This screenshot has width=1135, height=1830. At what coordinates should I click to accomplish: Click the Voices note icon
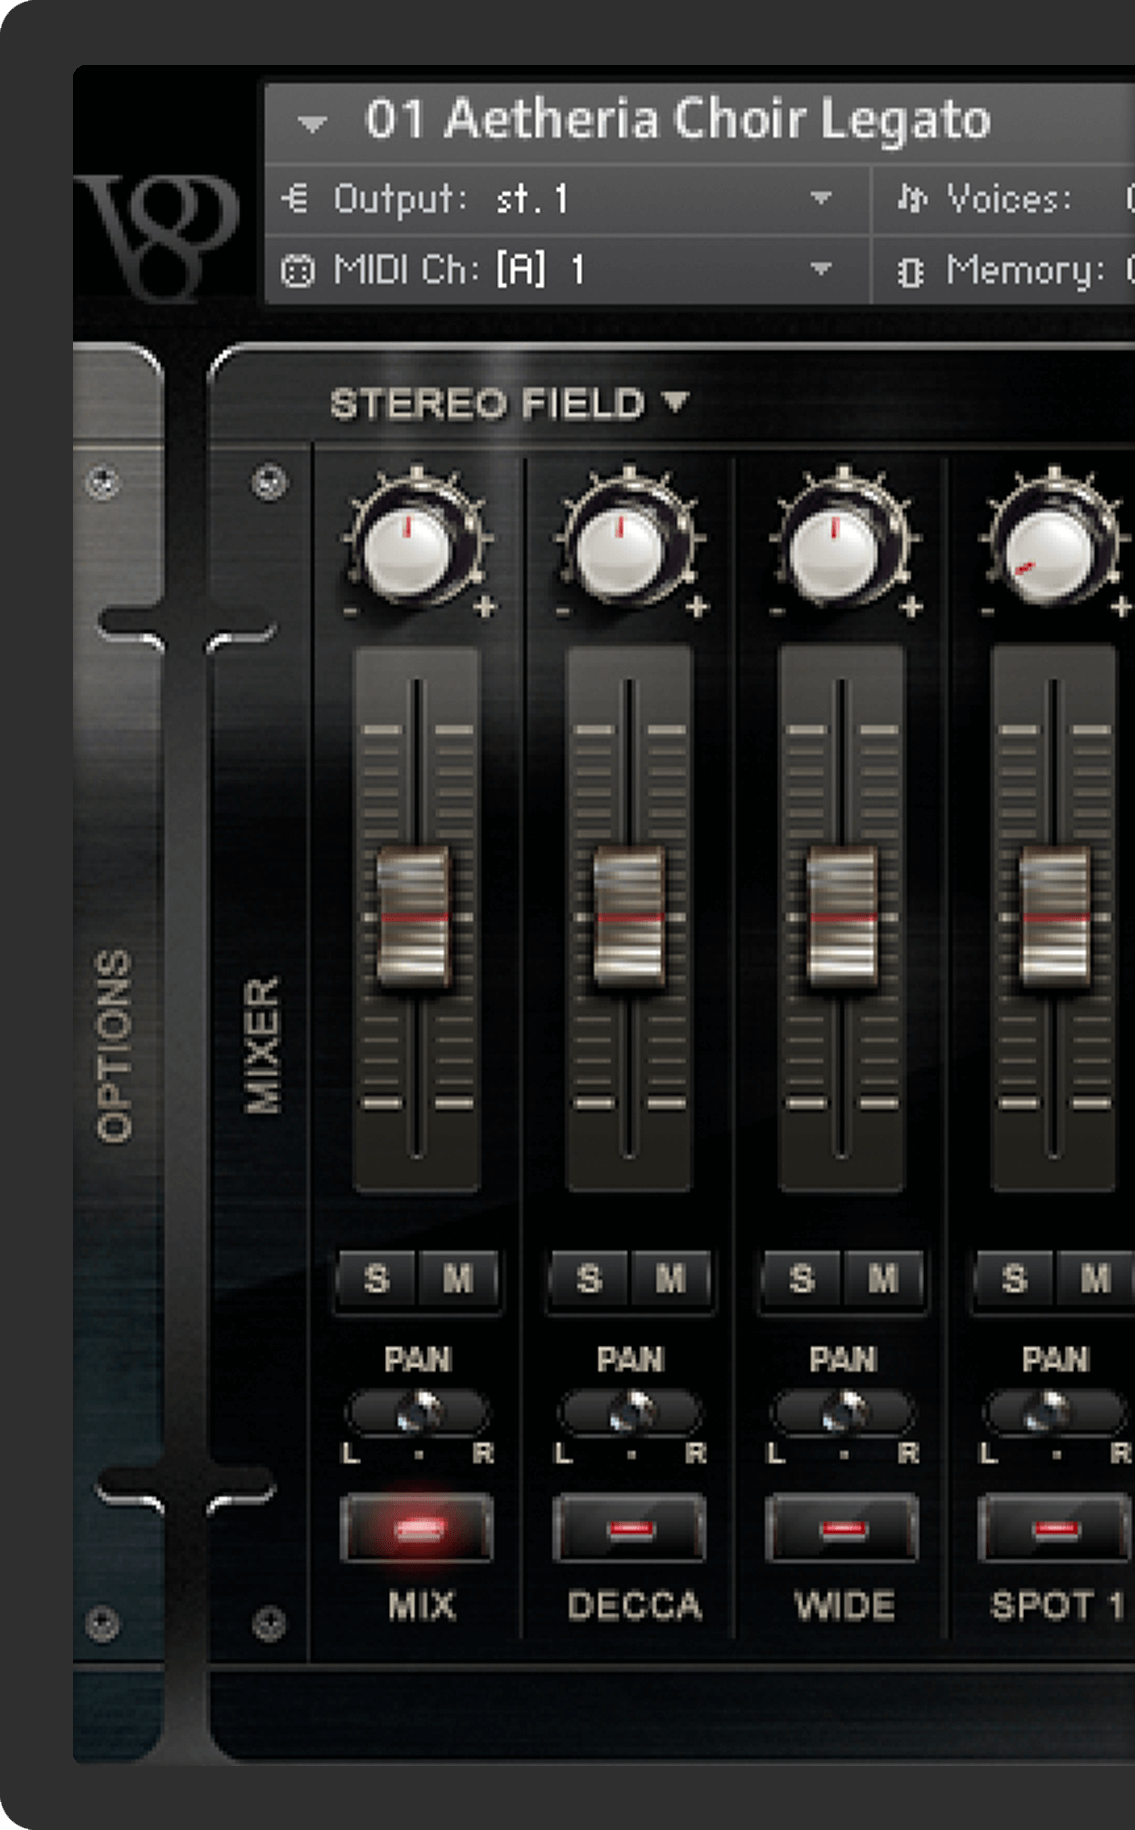(911, 199)
